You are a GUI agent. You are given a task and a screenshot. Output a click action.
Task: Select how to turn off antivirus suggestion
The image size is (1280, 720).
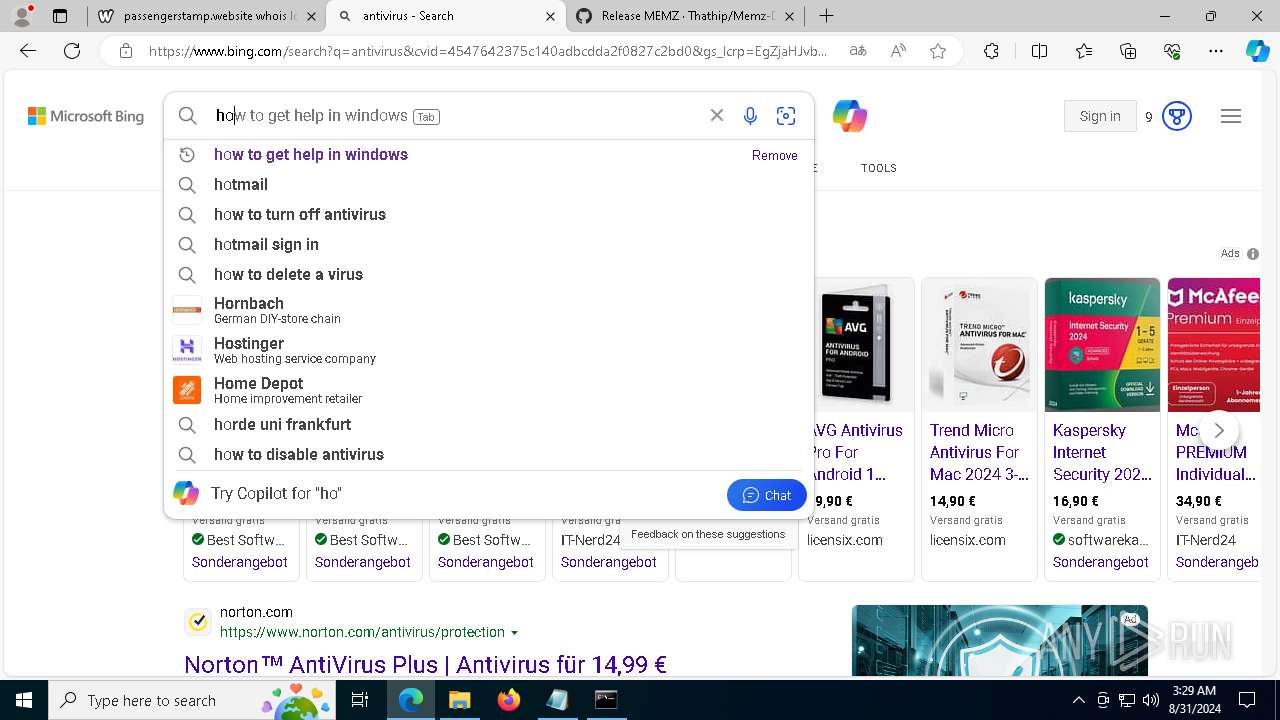pos(488,215)
